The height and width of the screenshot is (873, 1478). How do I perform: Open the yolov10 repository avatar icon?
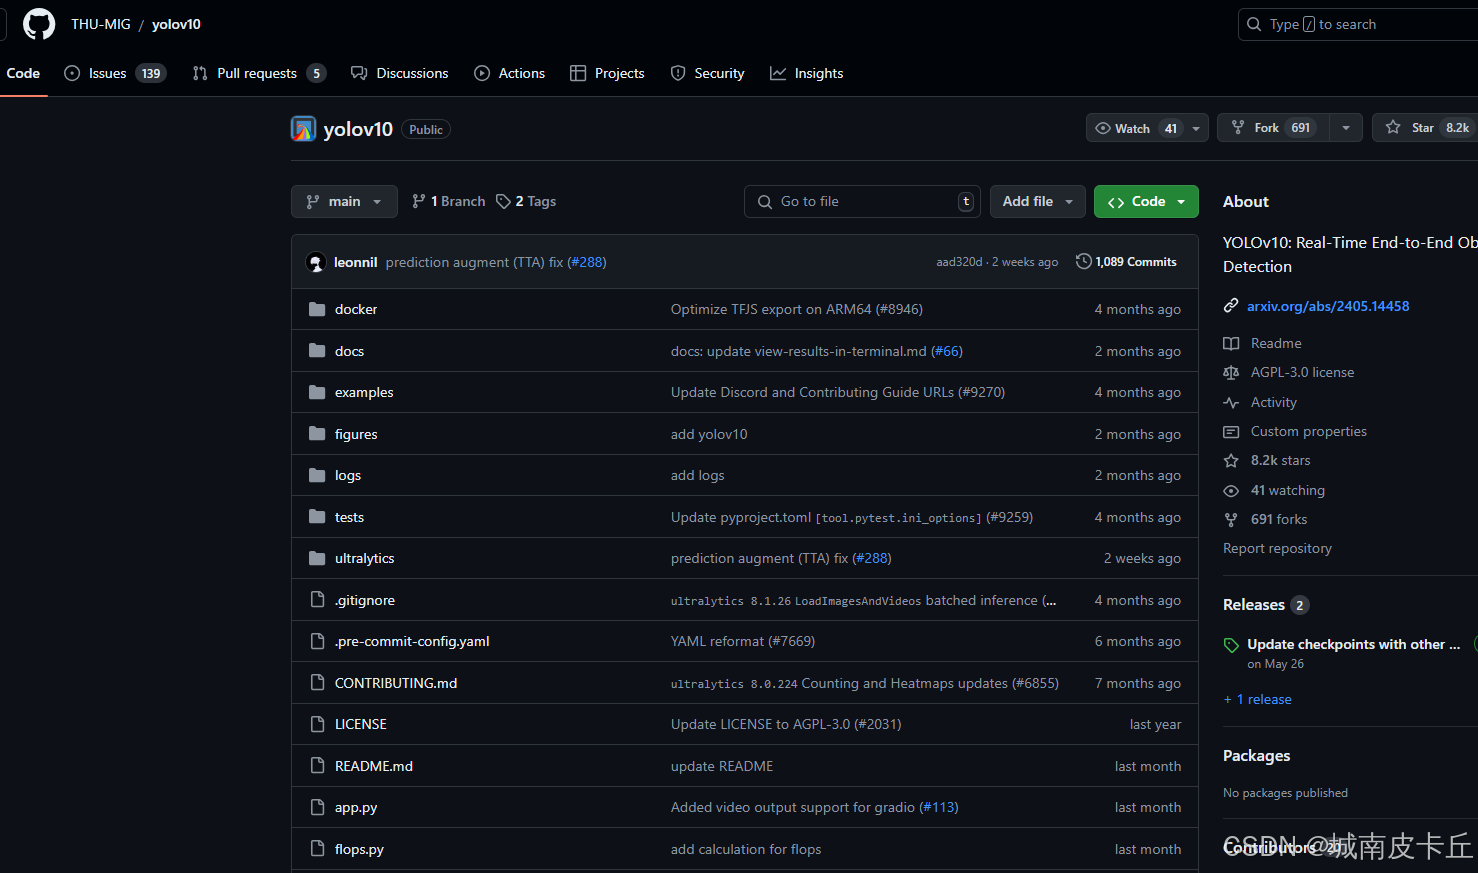pos(303,129)
